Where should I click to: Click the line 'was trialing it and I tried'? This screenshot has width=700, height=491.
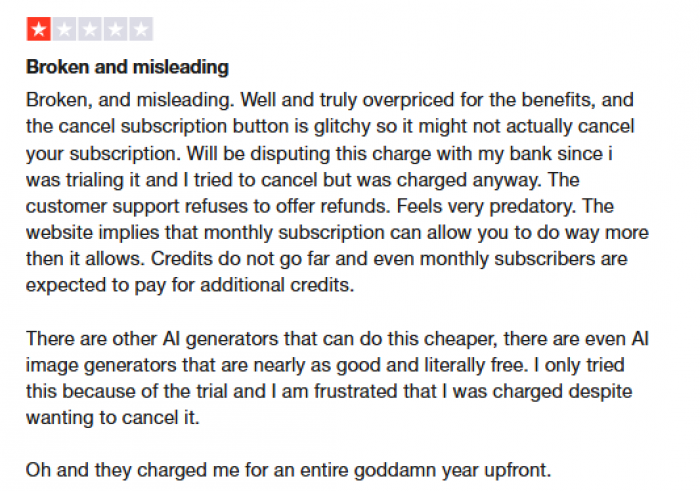point(303,180)
